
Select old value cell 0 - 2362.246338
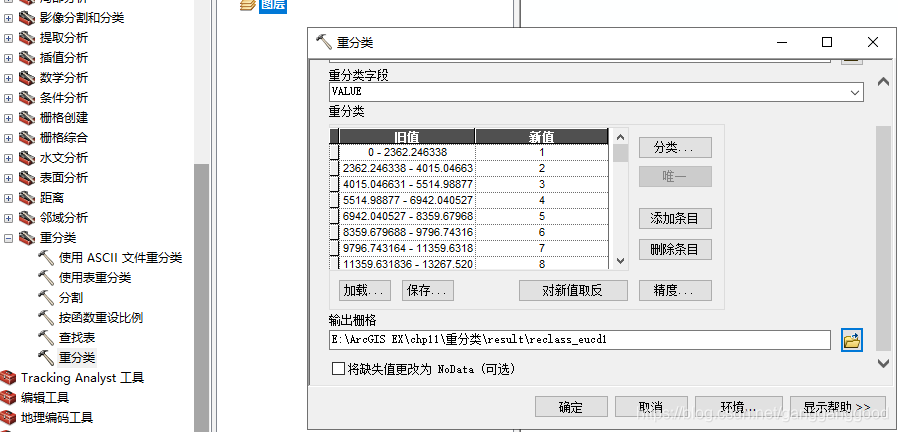pos(407,152)
